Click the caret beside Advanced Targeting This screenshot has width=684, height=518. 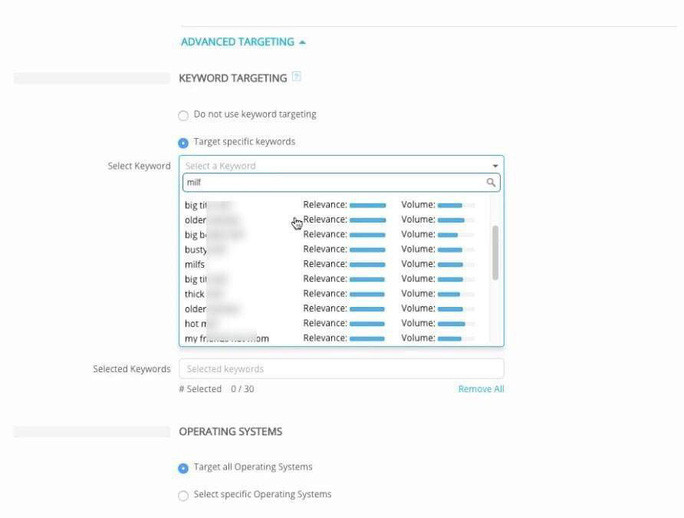click(x=303, y=42)
